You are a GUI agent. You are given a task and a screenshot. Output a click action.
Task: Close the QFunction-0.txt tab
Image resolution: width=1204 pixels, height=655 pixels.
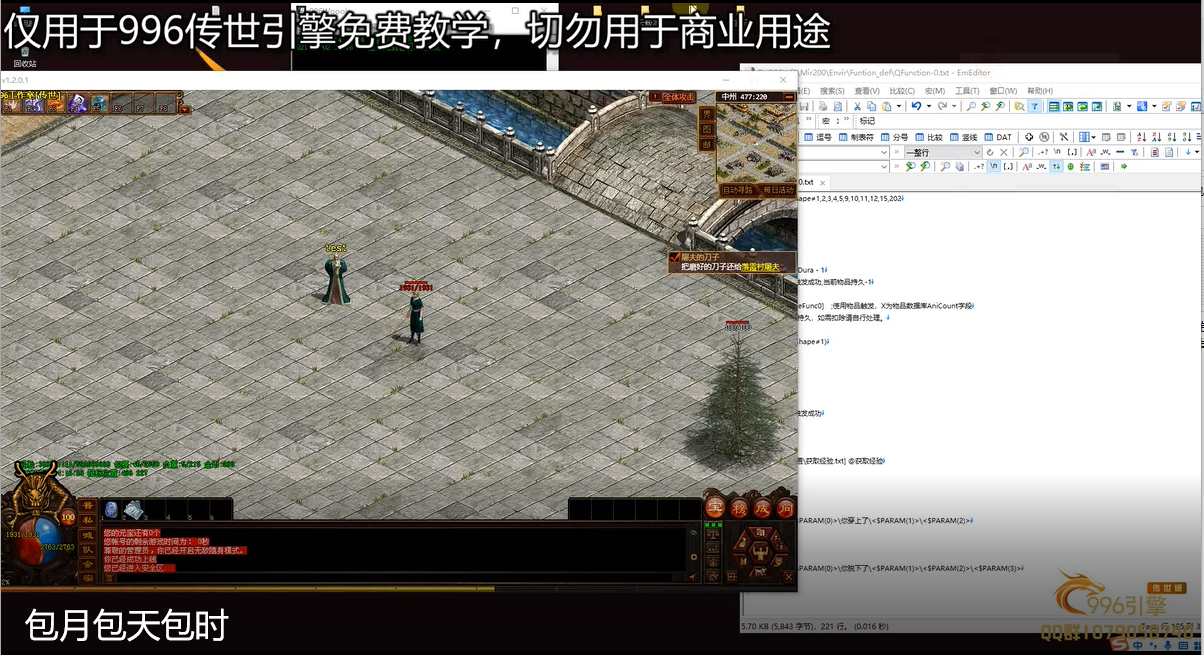pyautogui.click(x=823, y=183)
